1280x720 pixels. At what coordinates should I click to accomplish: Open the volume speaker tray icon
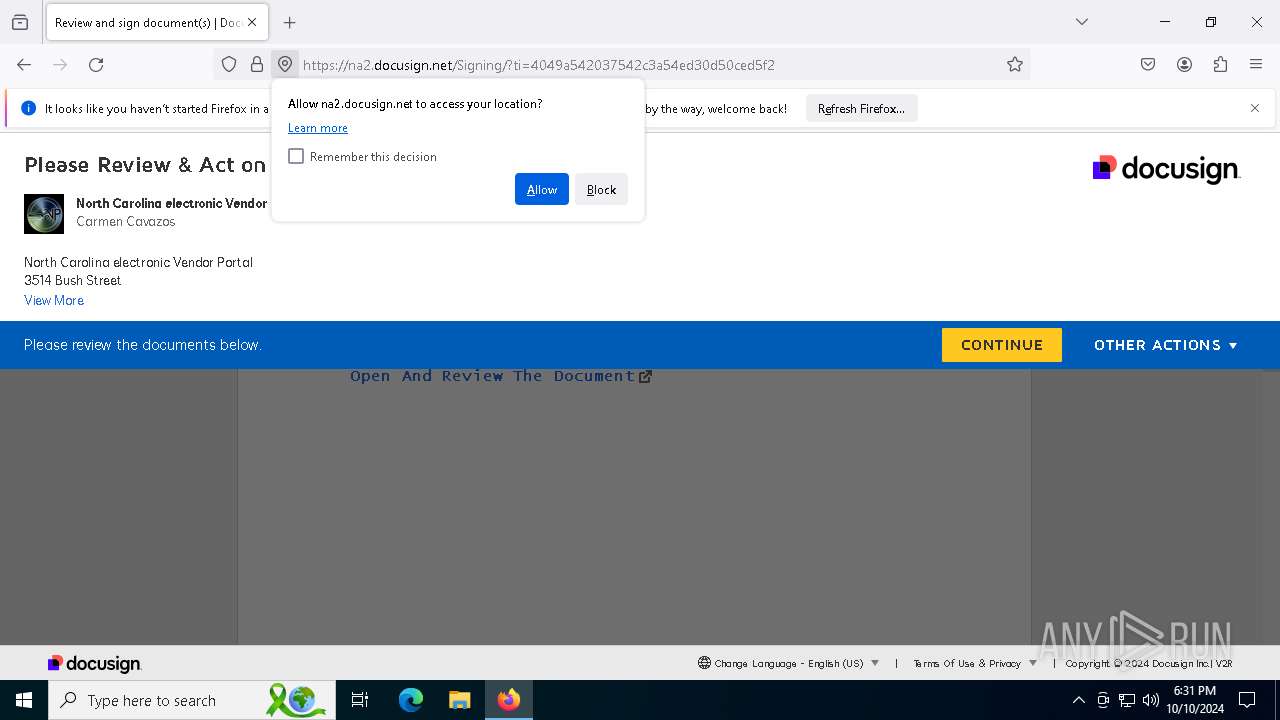(x=1151, y=700)
